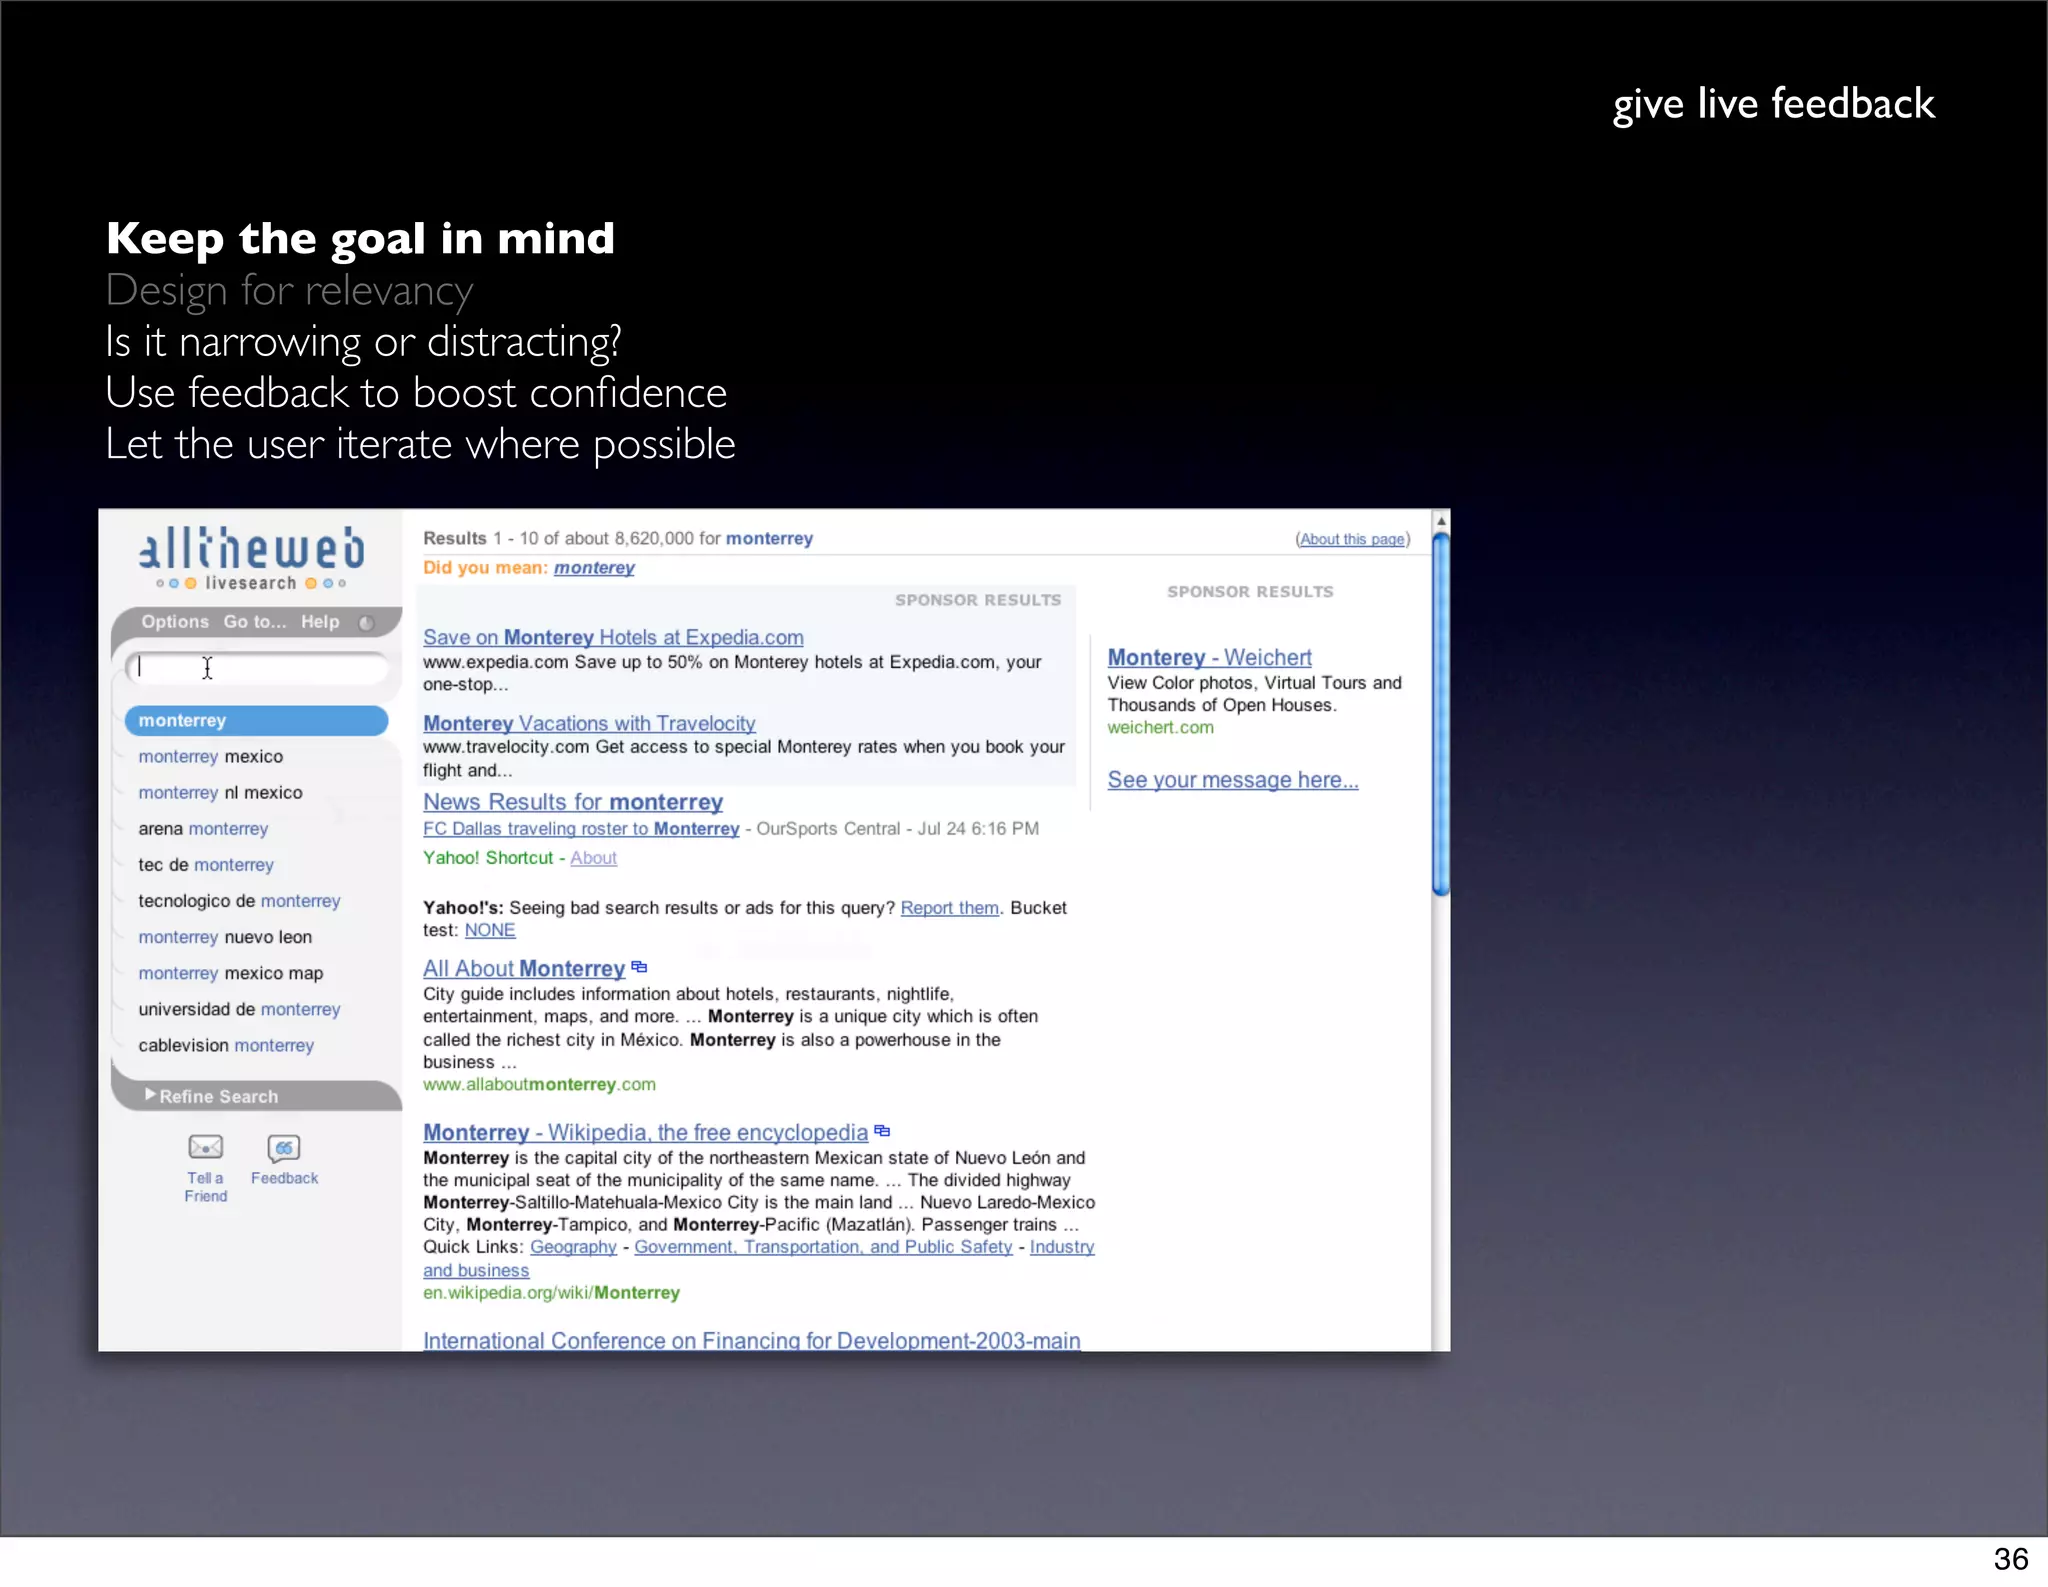Open the Options menu
This screenshot has width=2048, height=1587.
(175, 621)
